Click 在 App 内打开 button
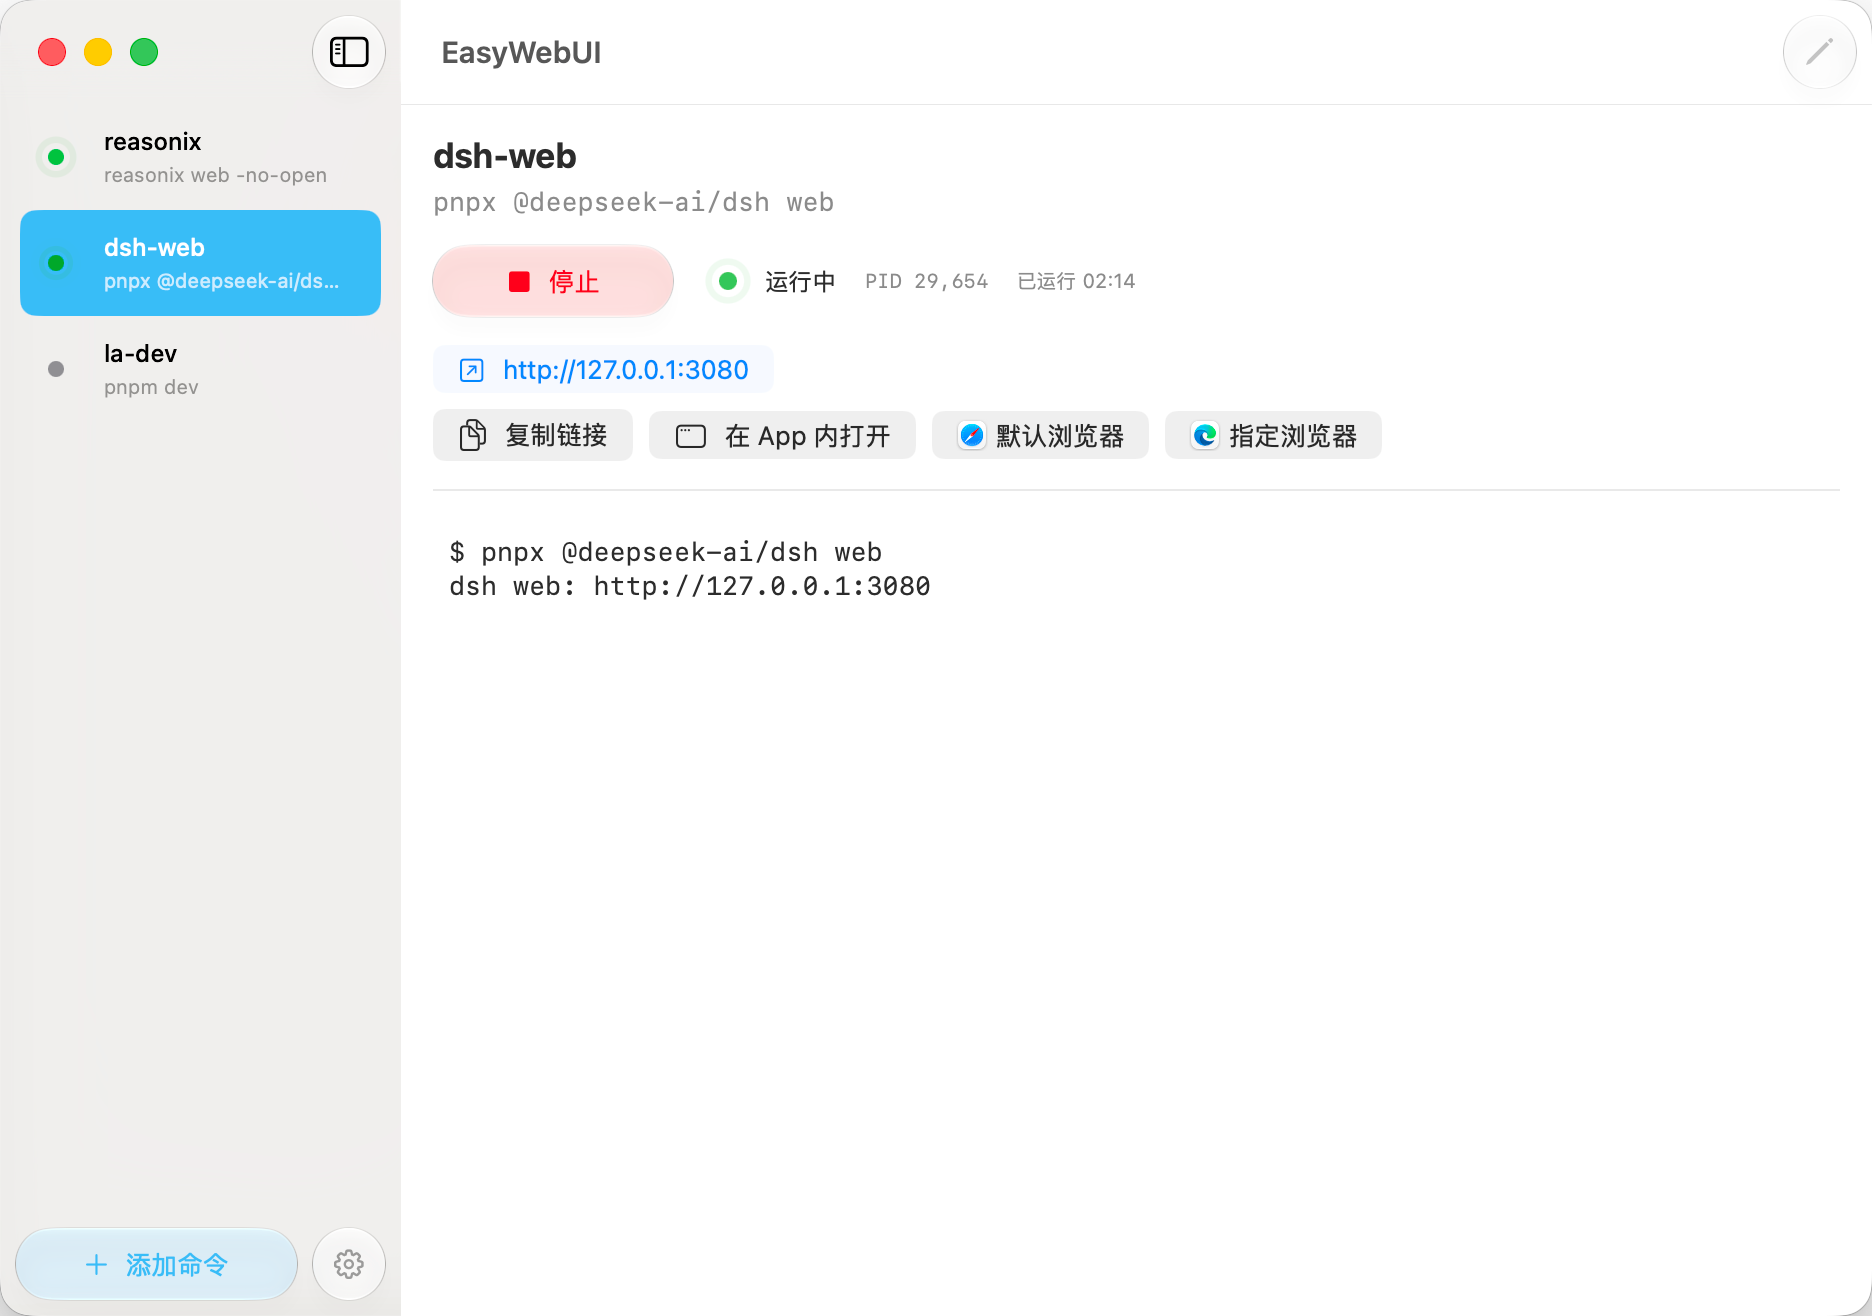The height and width of the screenshot is (1316, 1872). point(782,435)
